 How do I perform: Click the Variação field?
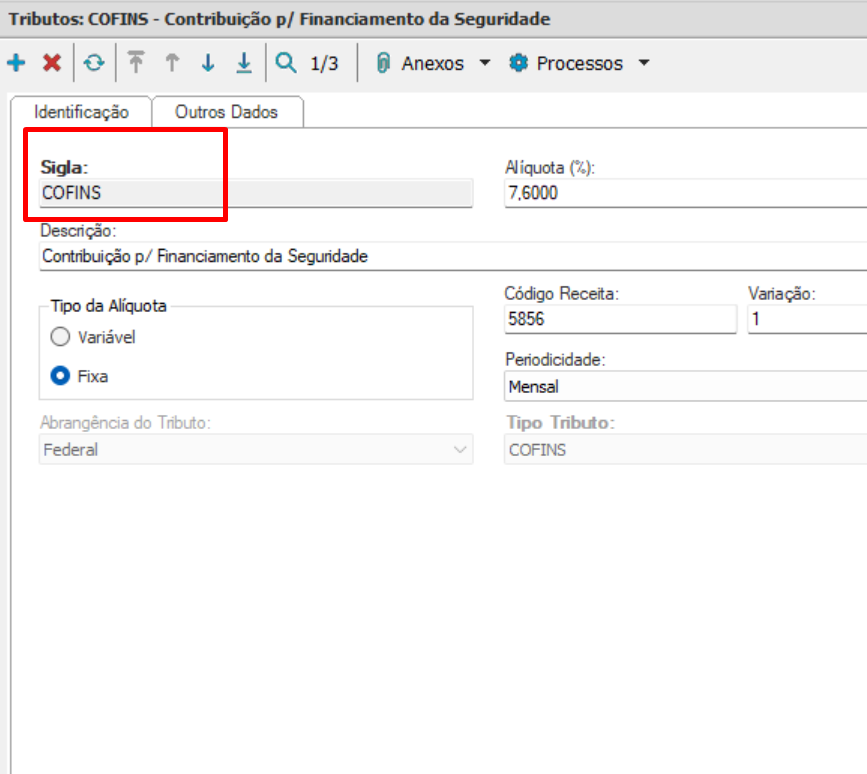pyautogui.click(x=807, y=319)
